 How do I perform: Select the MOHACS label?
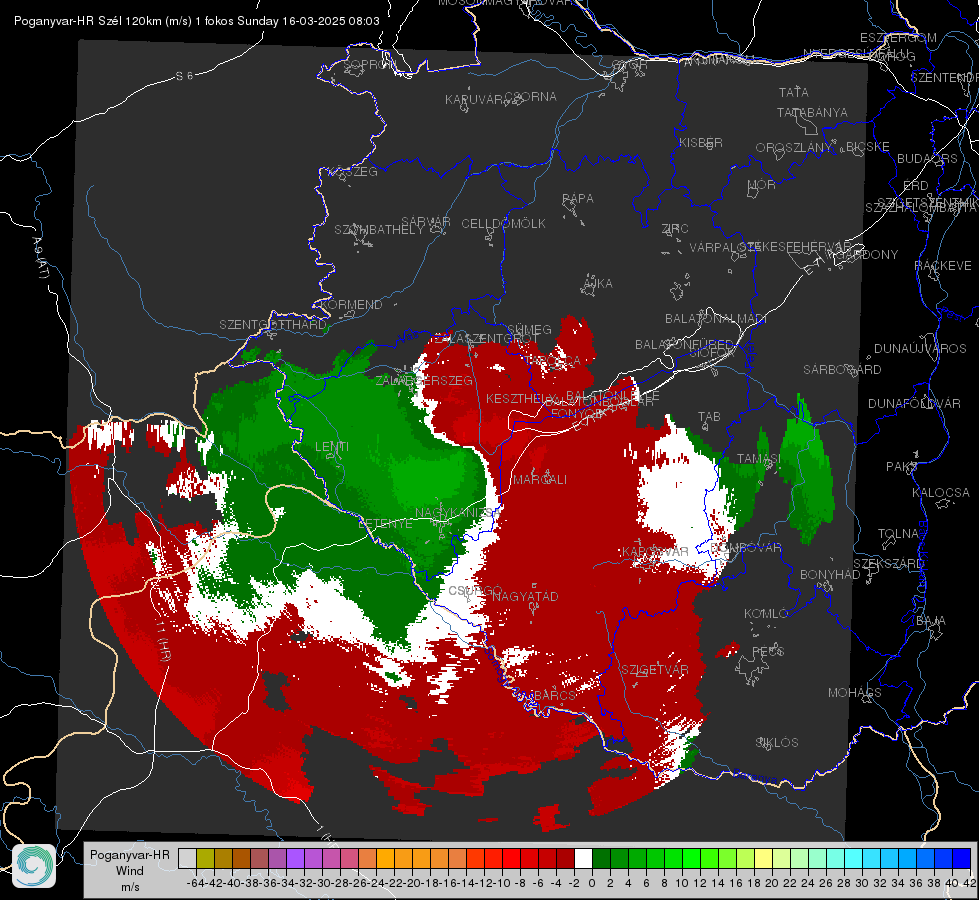point(855,693)
